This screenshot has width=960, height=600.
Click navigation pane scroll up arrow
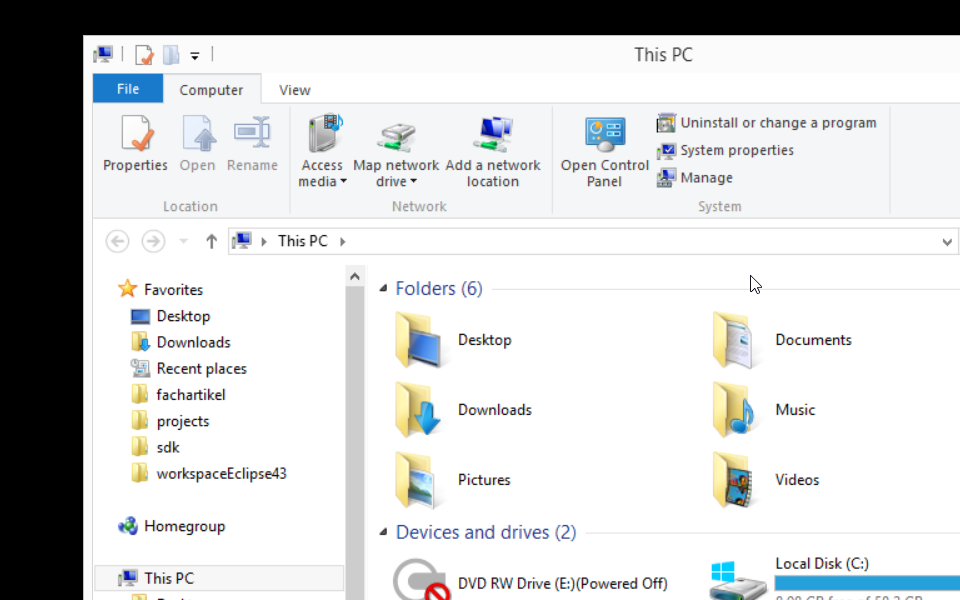(354, 276)
